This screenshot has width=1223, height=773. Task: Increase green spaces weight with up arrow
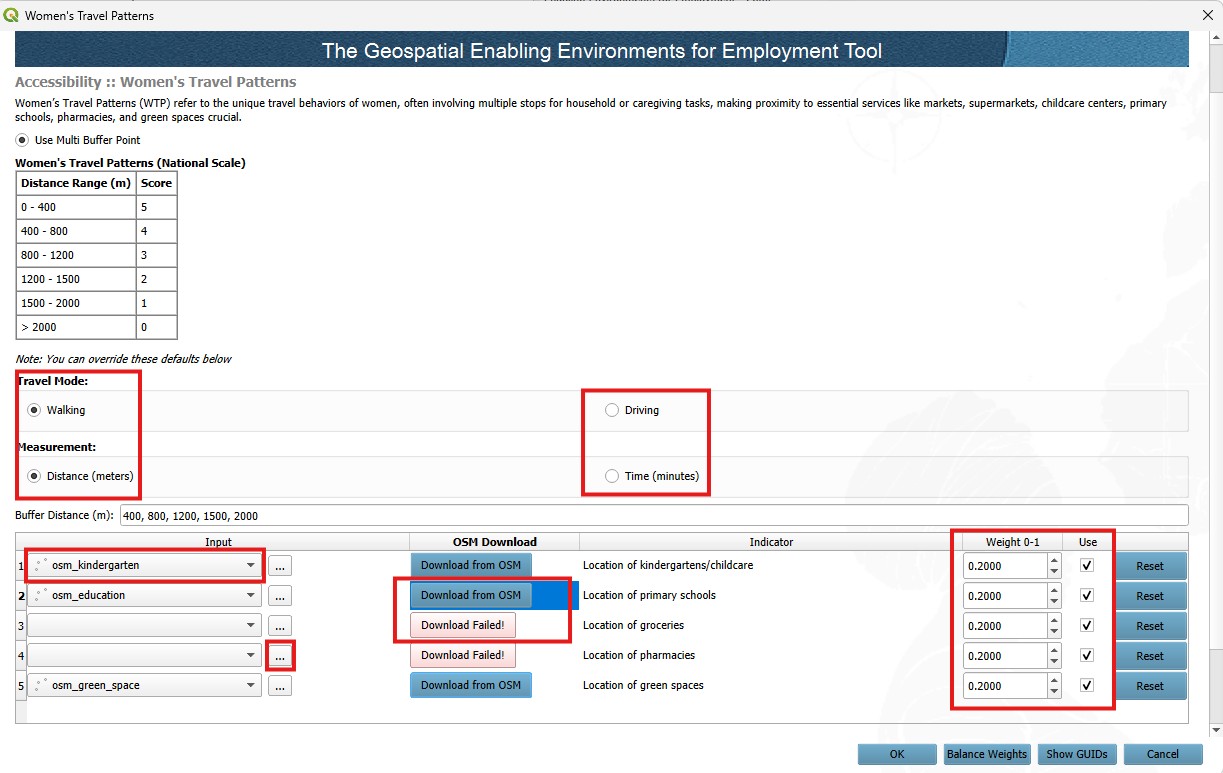click(1053, 680)
